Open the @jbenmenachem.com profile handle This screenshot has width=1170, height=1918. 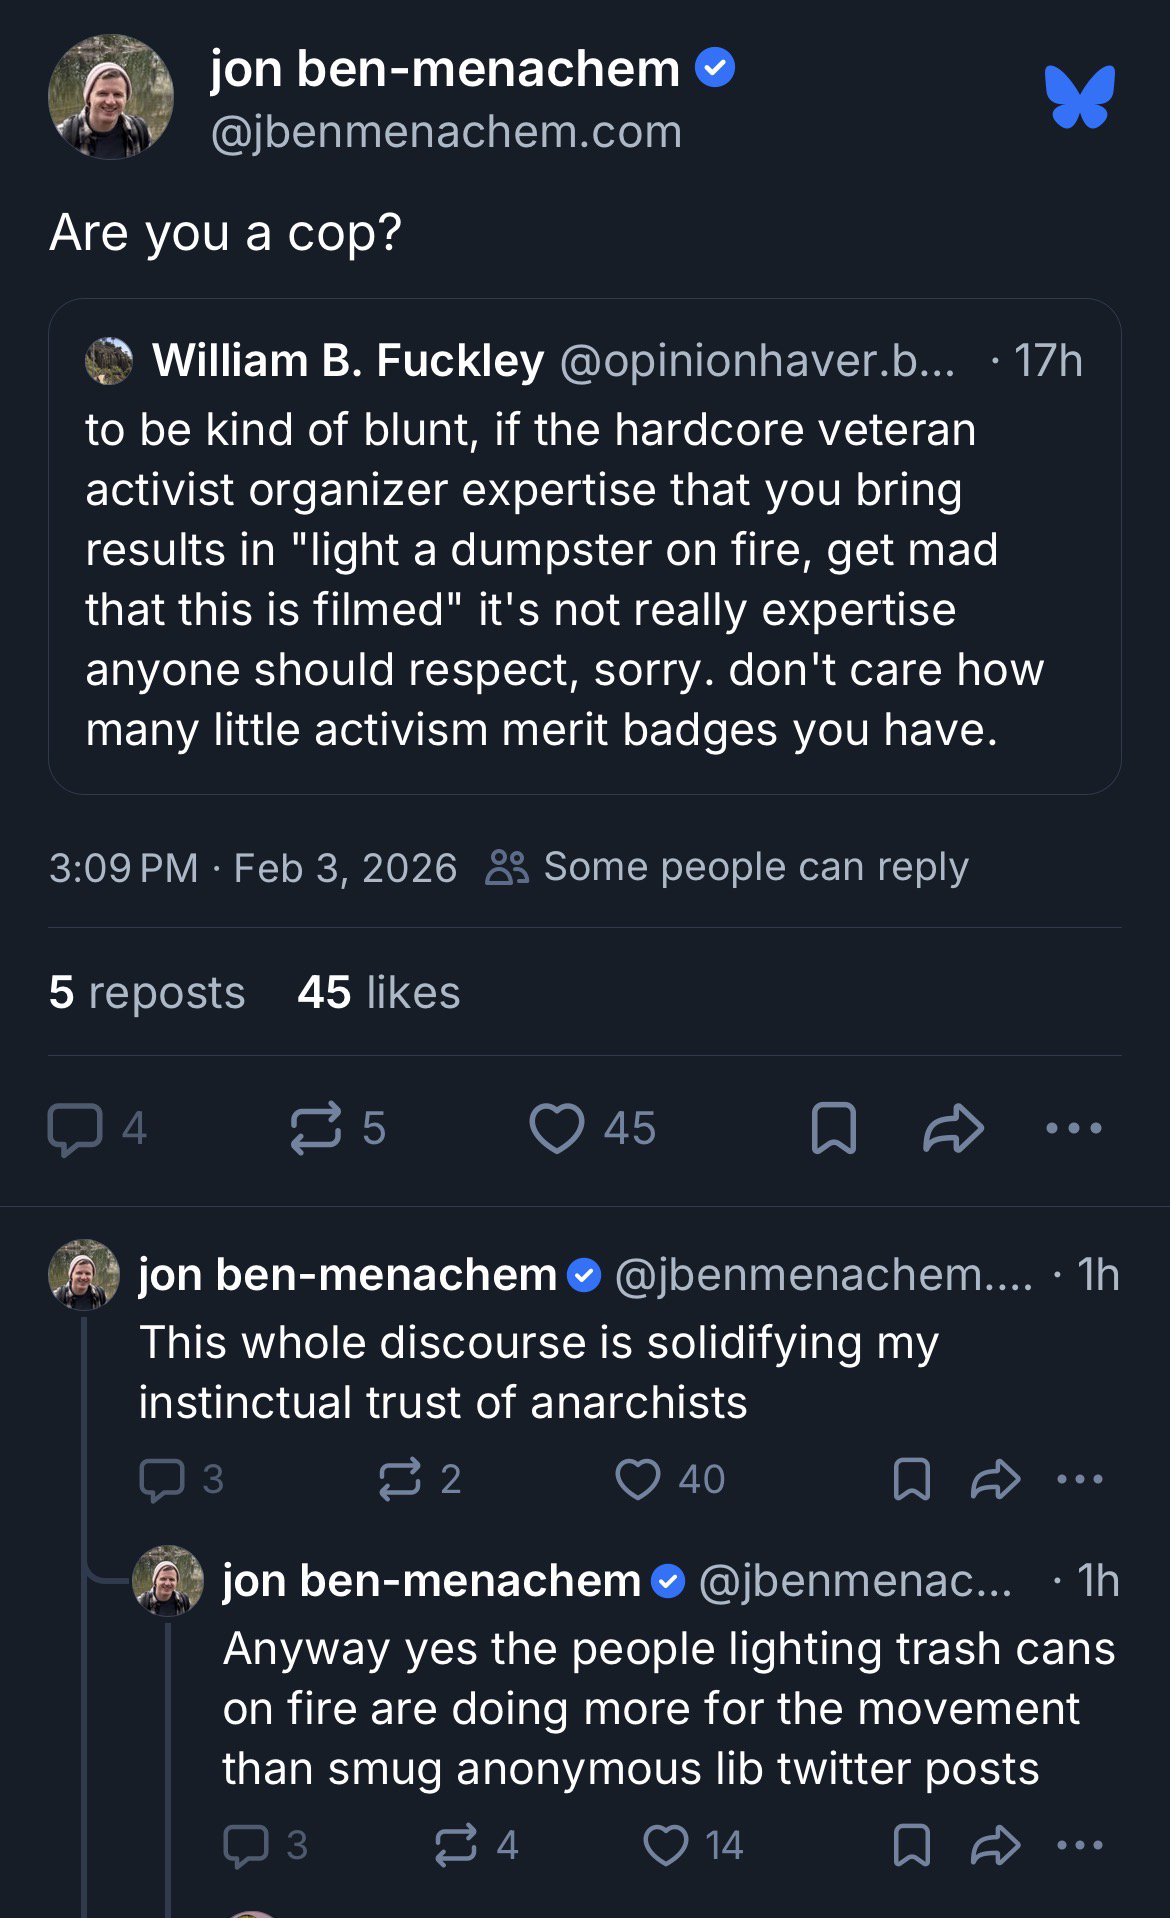click(x=446, y=133)
